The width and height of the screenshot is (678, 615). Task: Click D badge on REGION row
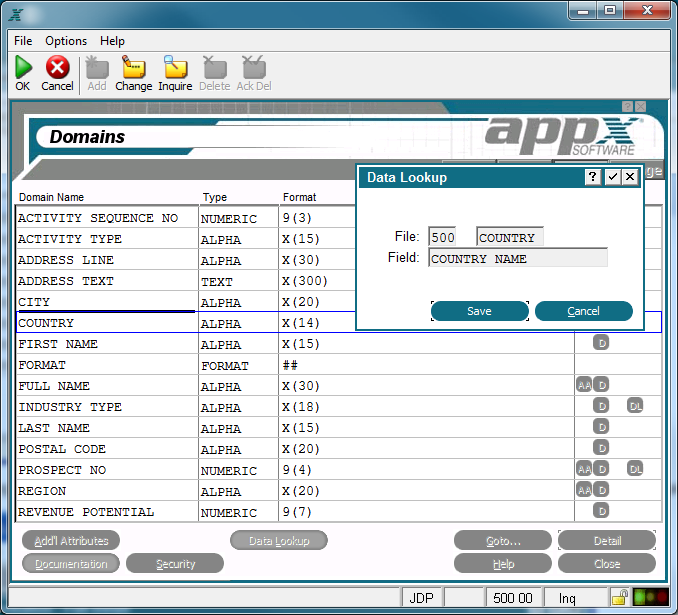click(x=601, y=490)
